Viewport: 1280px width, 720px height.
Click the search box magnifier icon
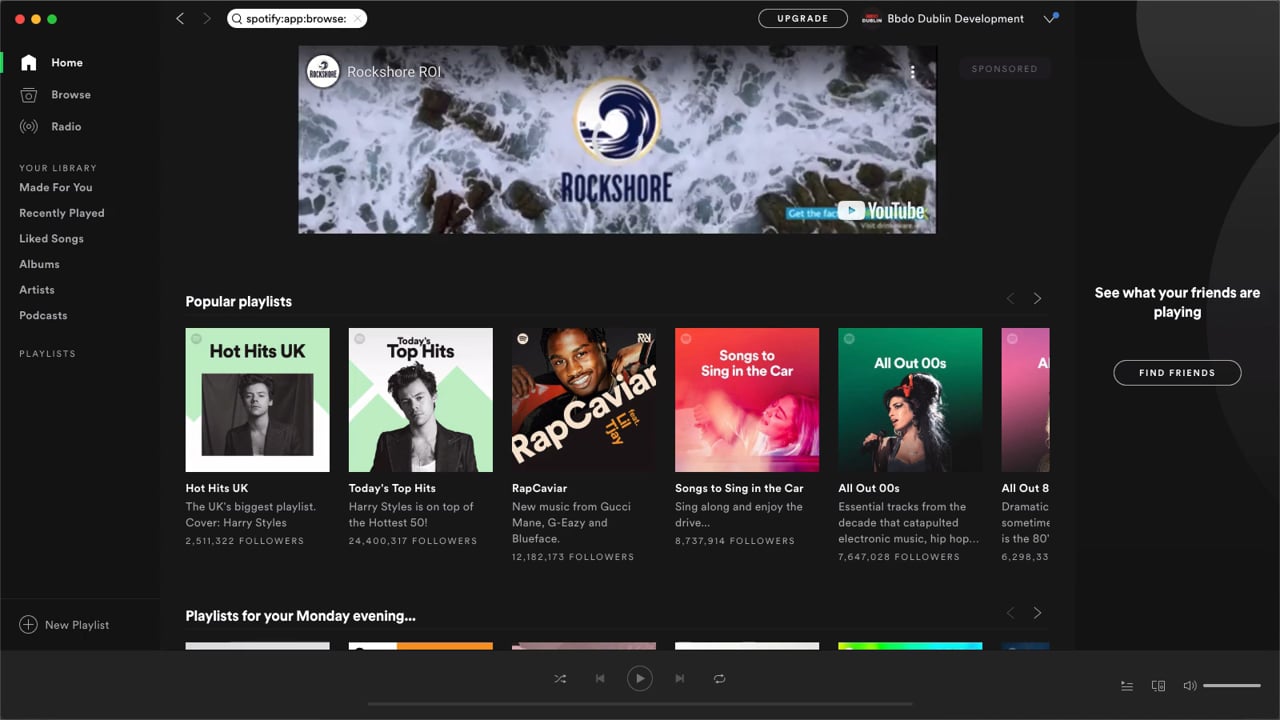click(x=237, y=18)
